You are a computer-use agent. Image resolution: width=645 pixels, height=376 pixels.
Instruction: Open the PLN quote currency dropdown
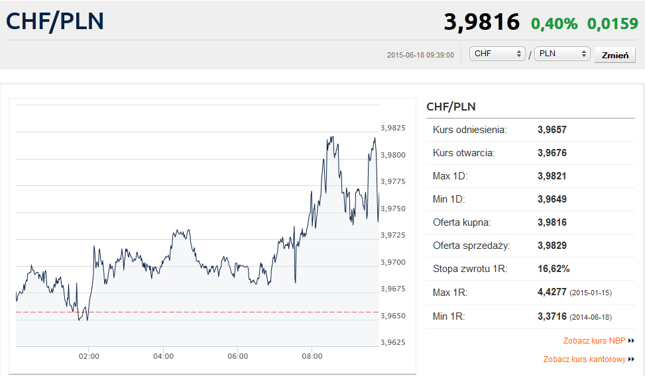pyautogui.click(x=562, y=54)
